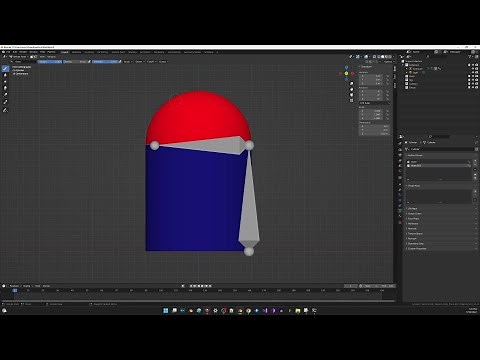The width and height of the screenshot is (480, 360).
Task: Switch to solid viewport shading
Action: tap(383, 57)
